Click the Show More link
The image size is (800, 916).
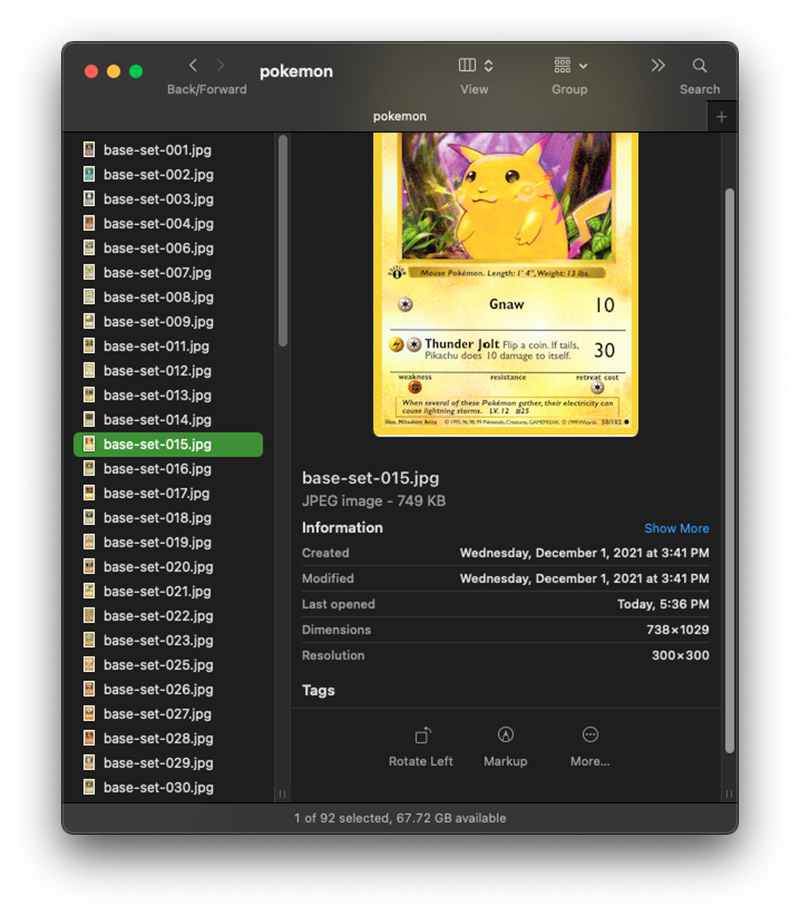tap(676, 528)
